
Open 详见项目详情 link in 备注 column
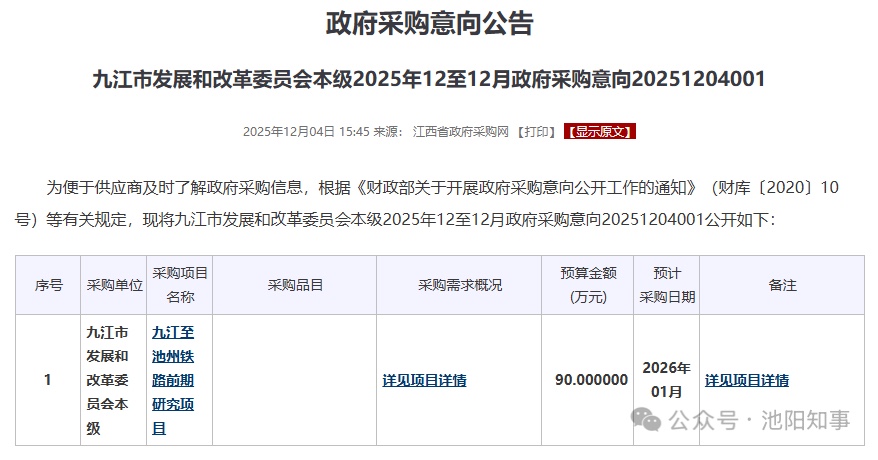(x=746, y=380)
